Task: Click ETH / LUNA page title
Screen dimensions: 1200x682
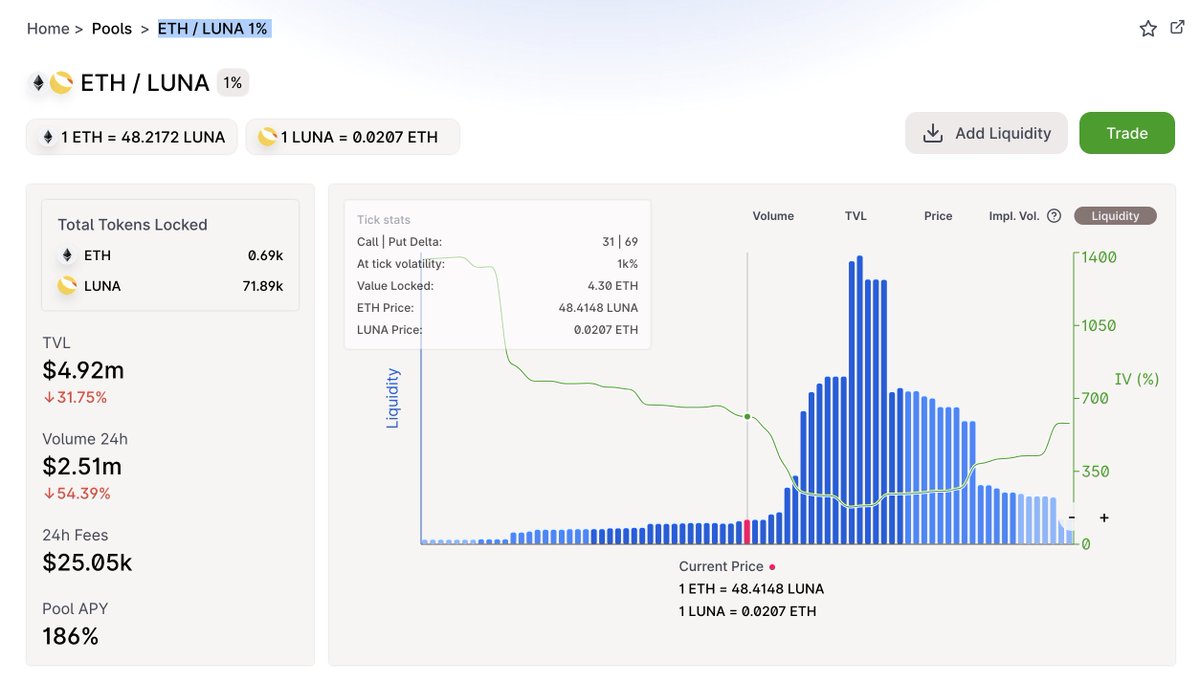Action: [x=145, y=83]
